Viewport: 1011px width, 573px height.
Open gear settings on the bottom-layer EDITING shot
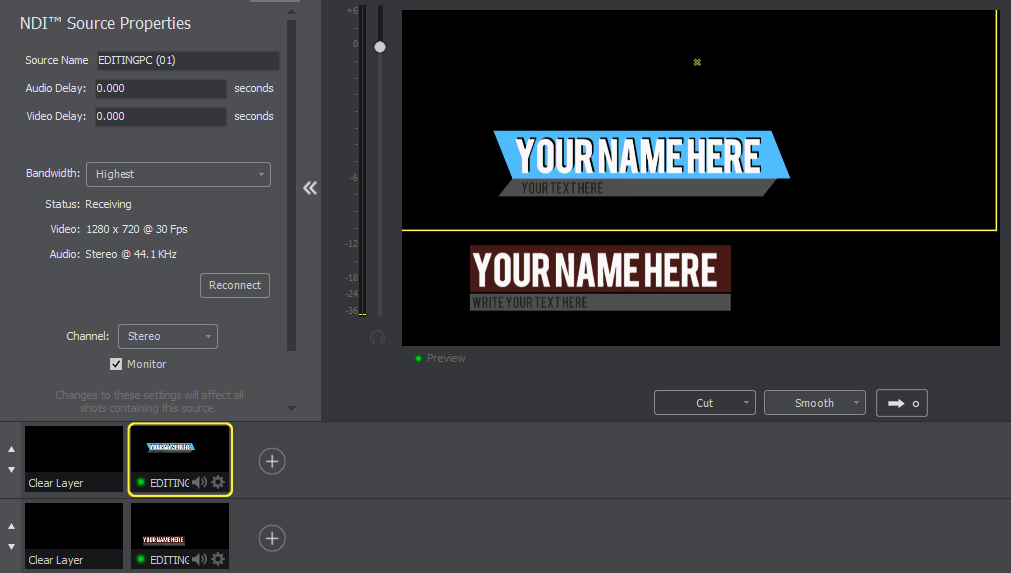tap(218, 560)
